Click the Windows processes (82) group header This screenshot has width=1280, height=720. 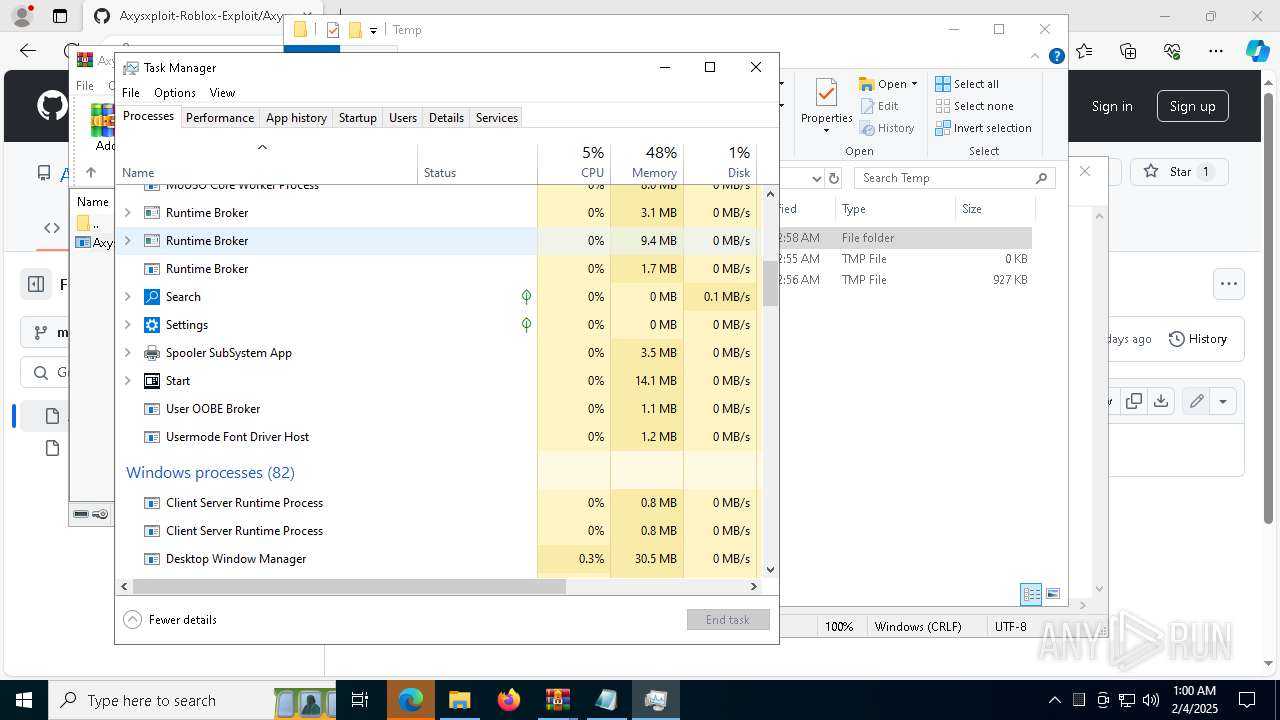coord(210,472)
